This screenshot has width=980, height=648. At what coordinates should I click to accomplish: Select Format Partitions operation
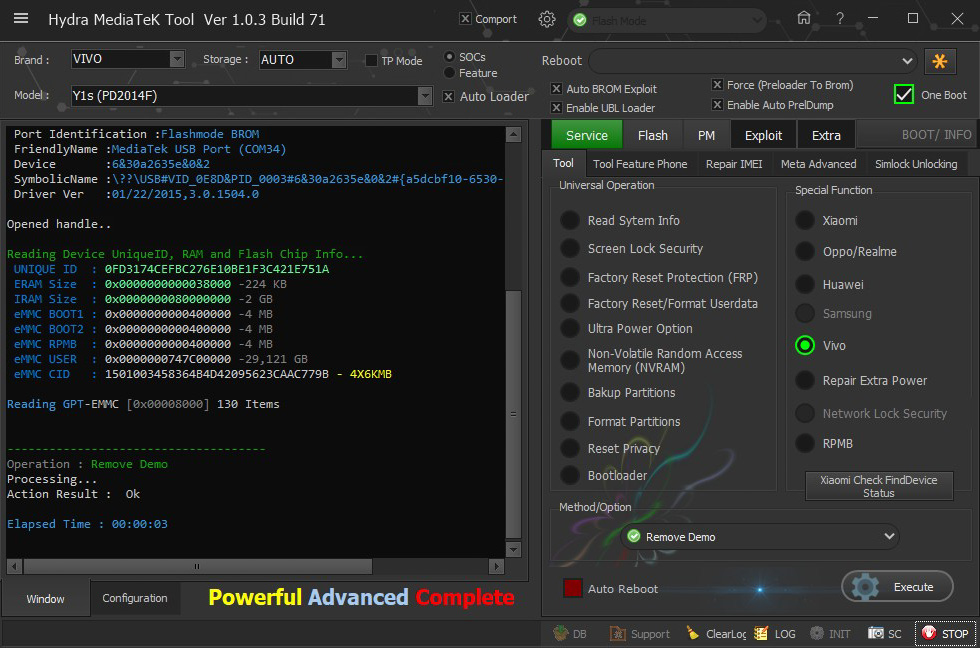tap(569, 421)
